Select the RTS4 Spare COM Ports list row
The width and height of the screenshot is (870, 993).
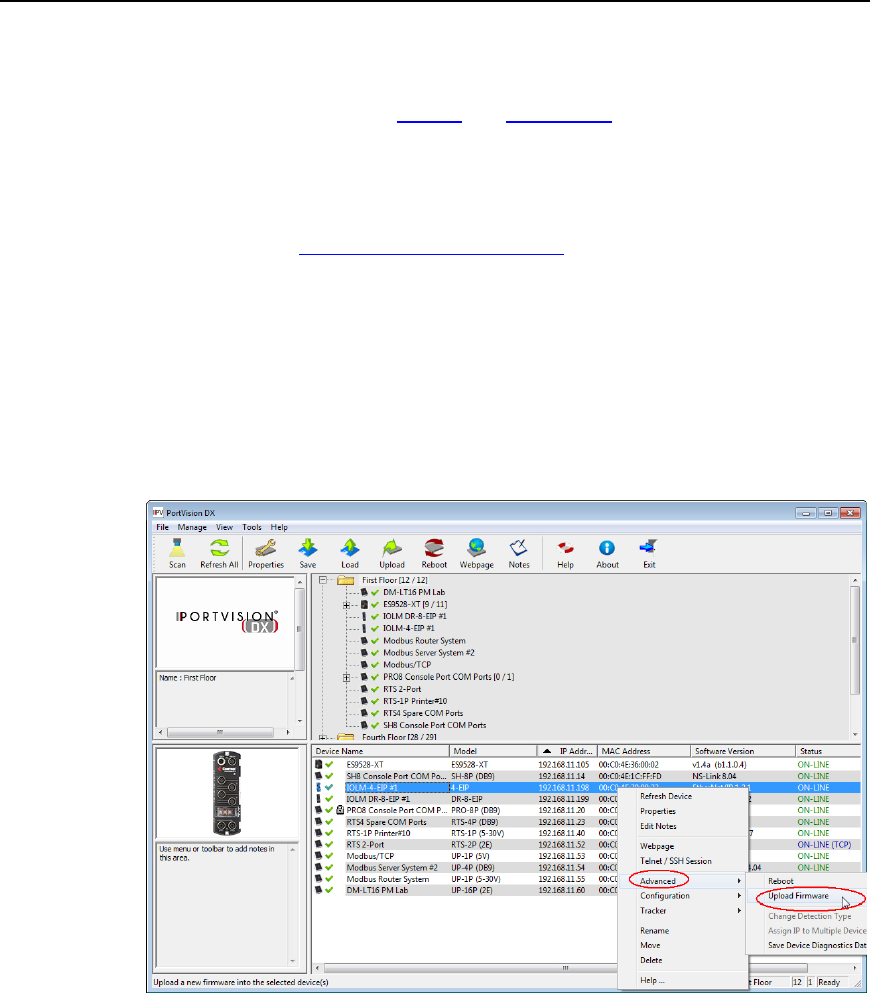587,822
